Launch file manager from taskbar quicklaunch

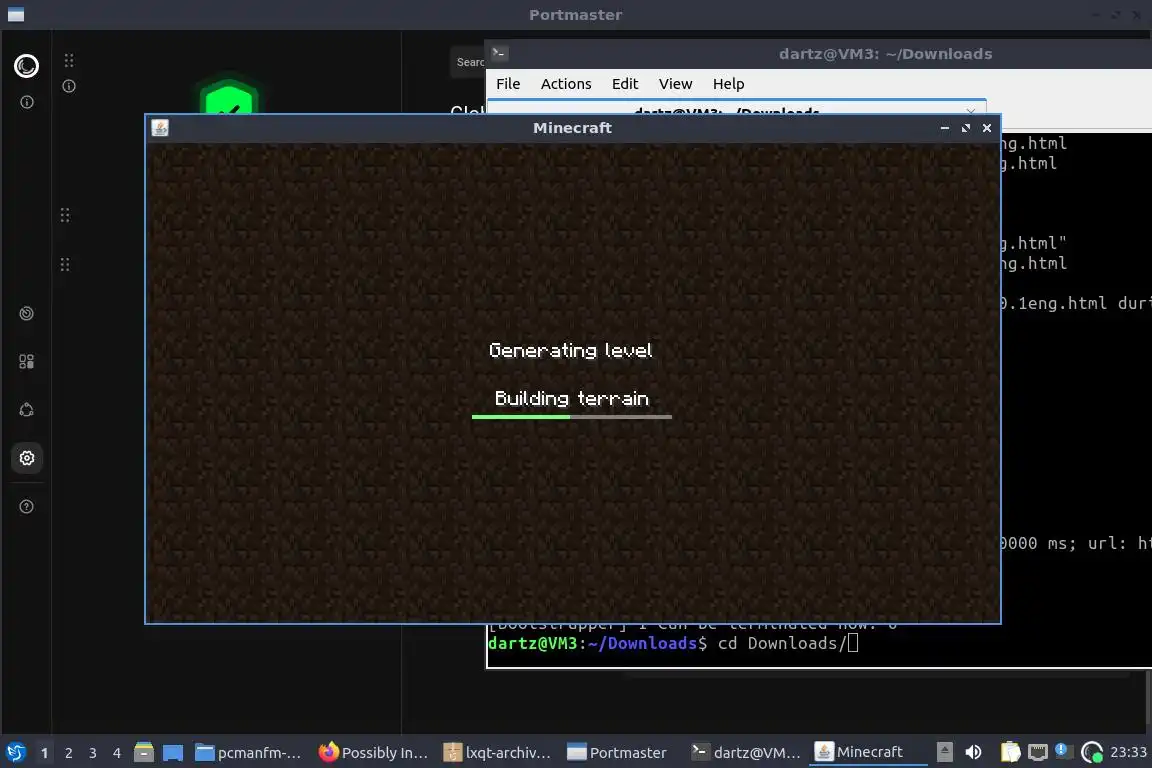144,752
